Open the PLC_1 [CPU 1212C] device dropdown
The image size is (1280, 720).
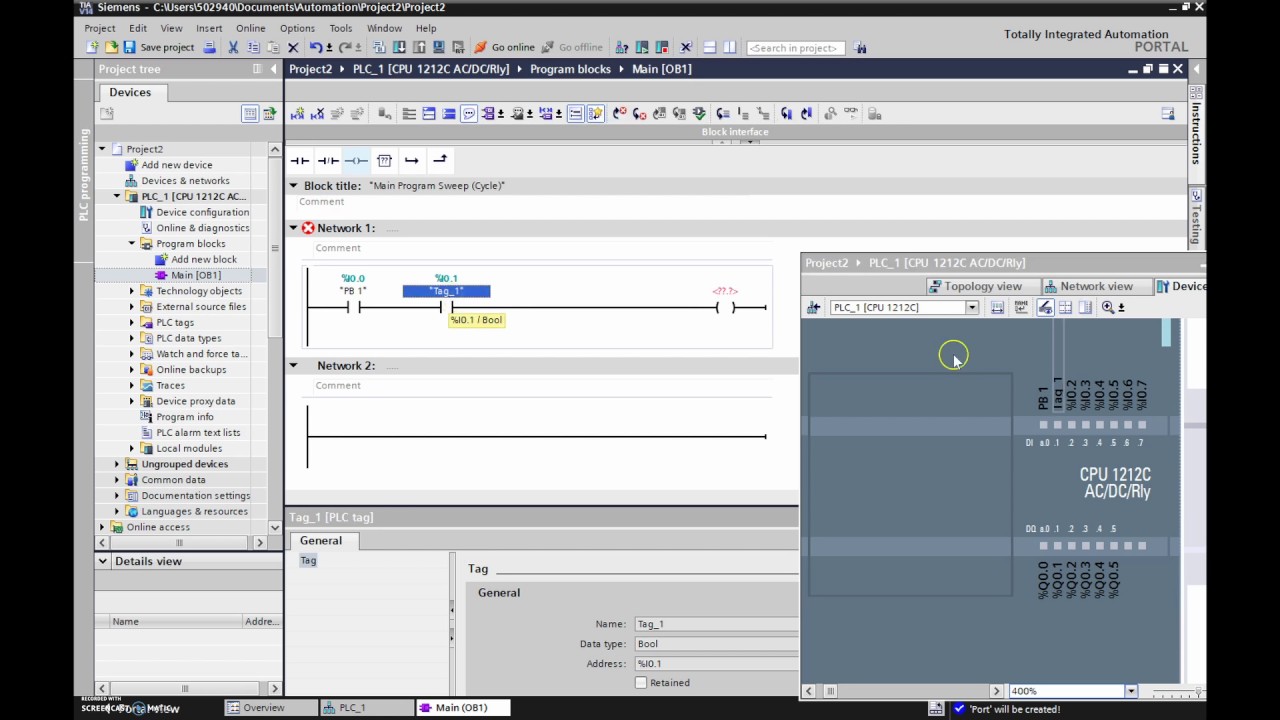[x=971, y=308]
